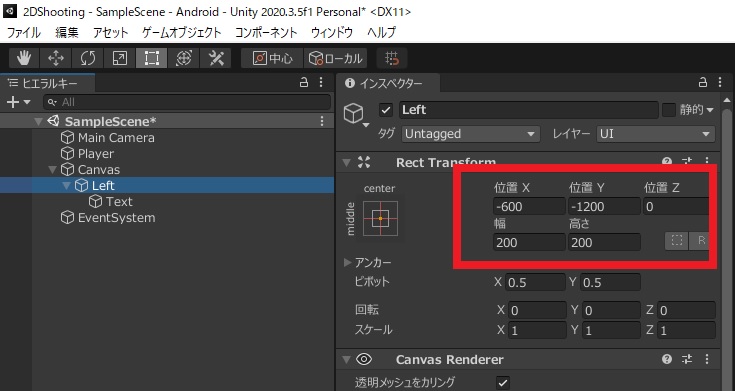Open Rect Transform presets icon
The image size is (735, 391).
[x=687, y=162]
